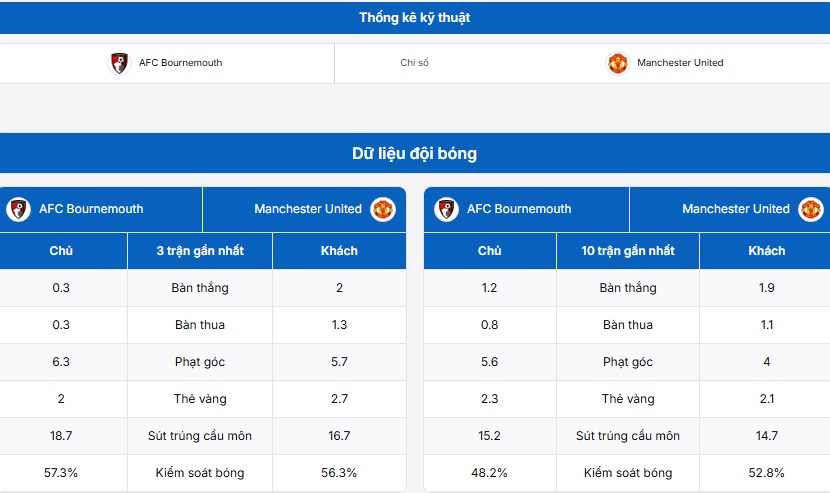
Task: Click Bournemouth crest in 10-match table header
Action: tap(446, 209)
